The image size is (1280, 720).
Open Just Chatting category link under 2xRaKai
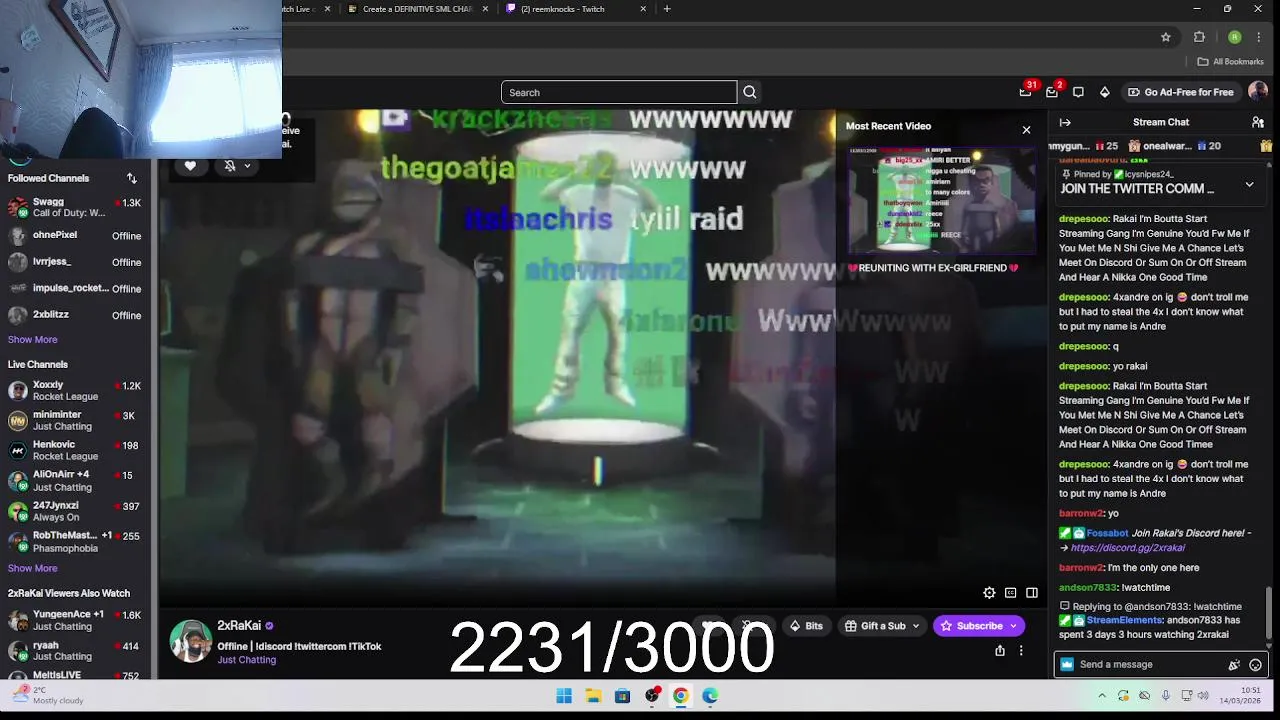[x=247, y=660]
